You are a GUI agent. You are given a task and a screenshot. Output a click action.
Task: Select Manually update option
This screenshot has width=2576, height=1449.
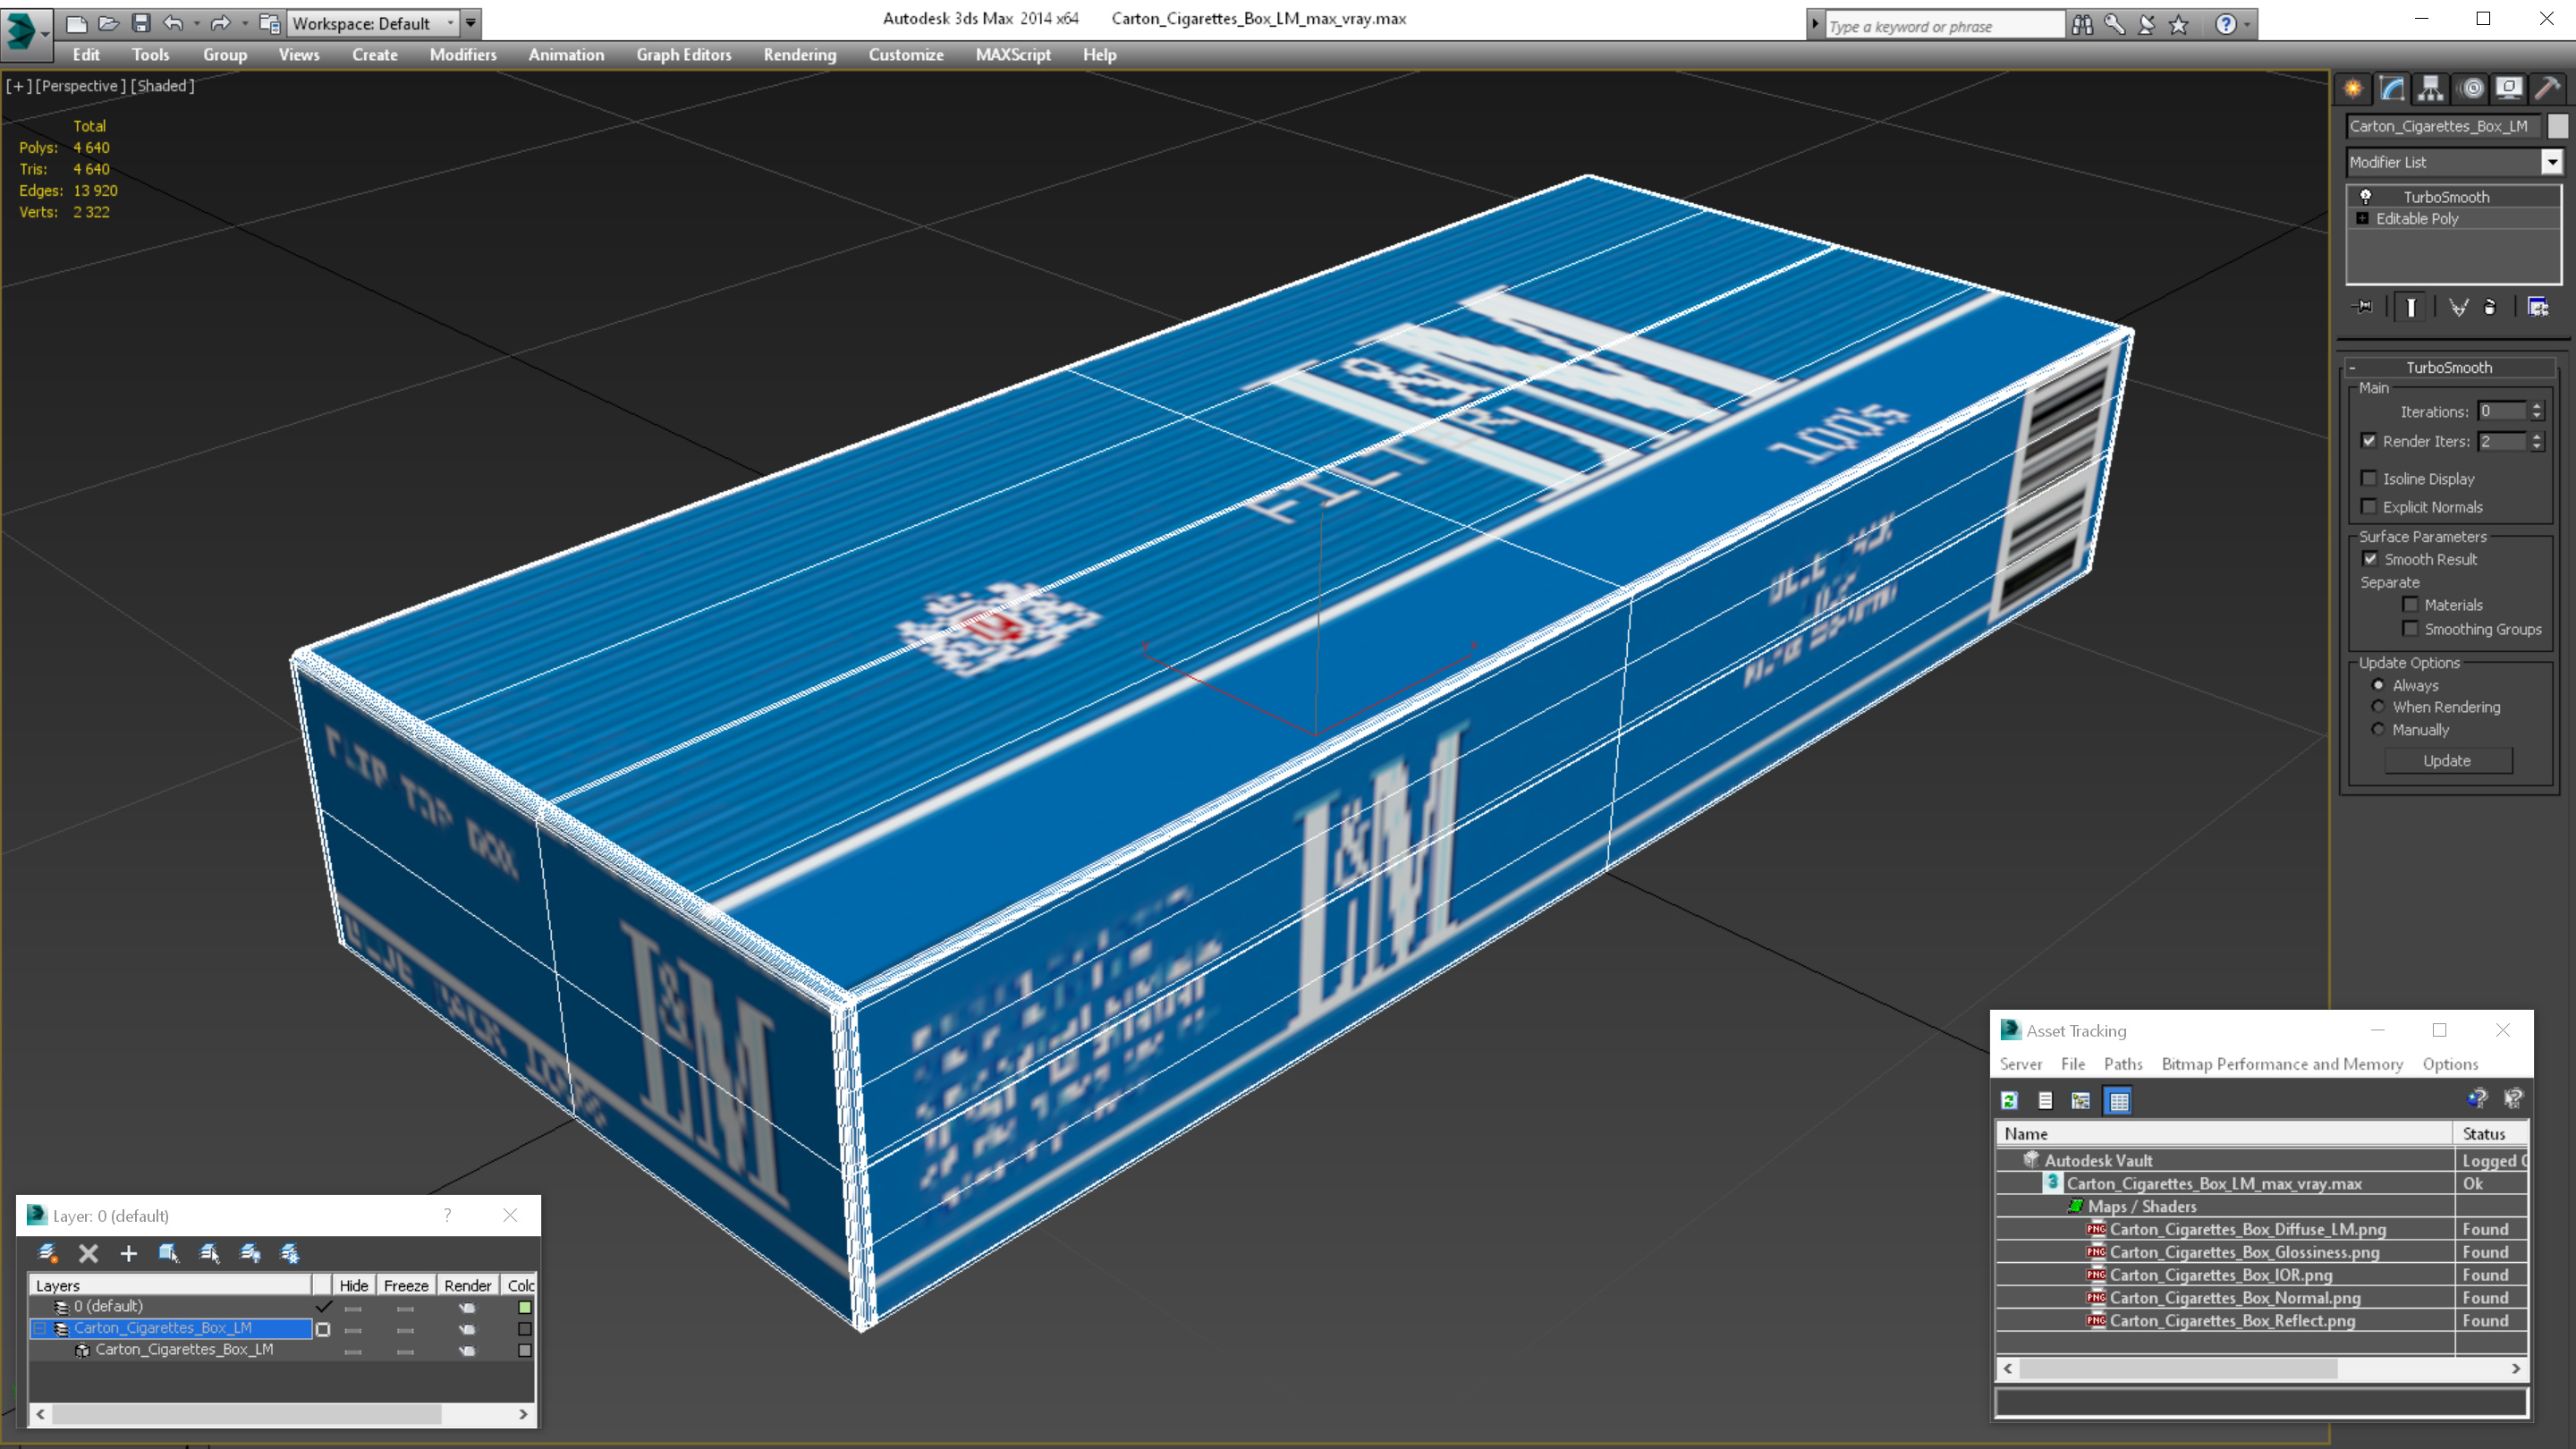2378,729
